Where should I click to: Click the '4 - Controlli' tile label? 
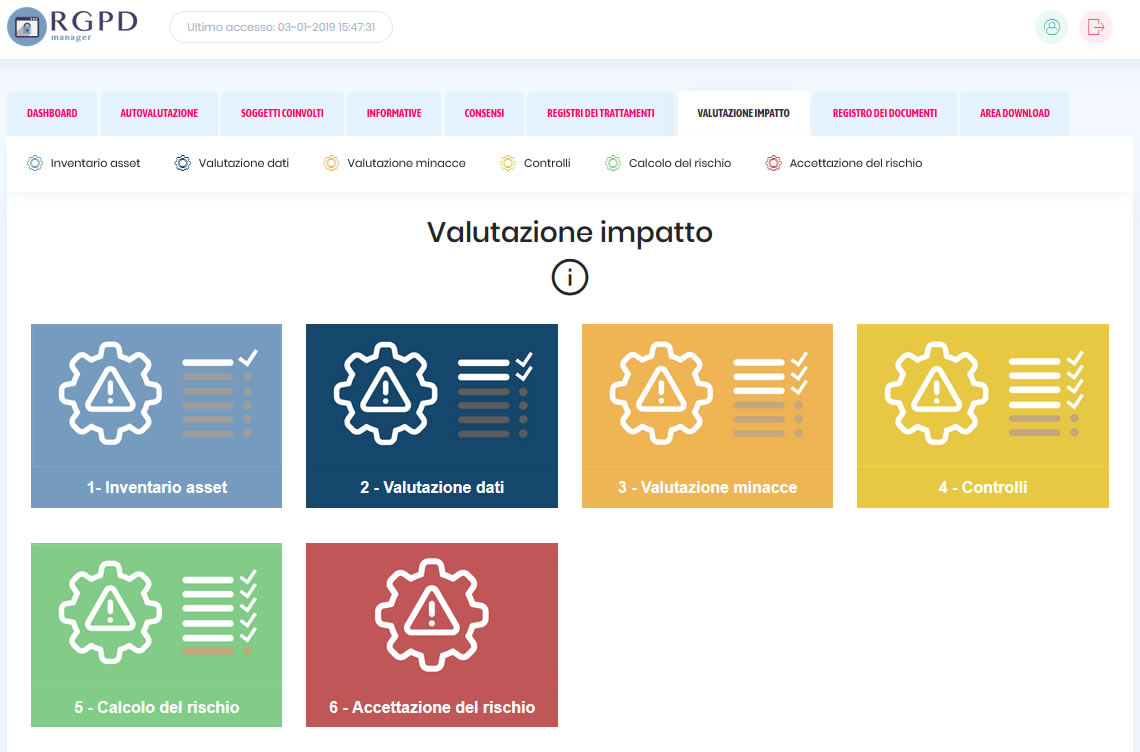coord(983,487)
